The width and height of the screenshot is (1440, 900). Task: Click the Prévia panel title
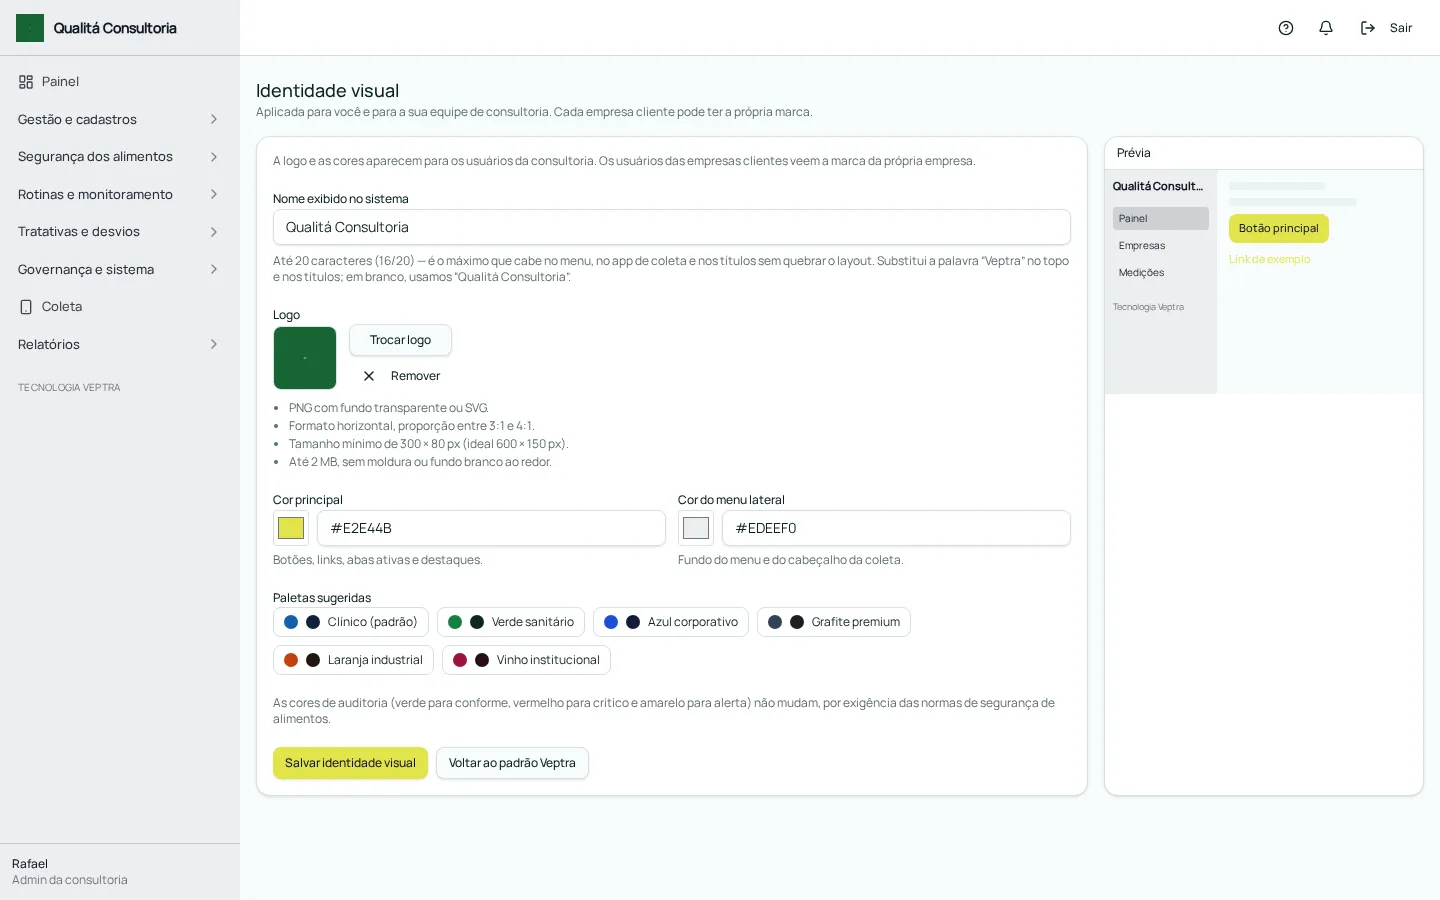point(1134,153)
